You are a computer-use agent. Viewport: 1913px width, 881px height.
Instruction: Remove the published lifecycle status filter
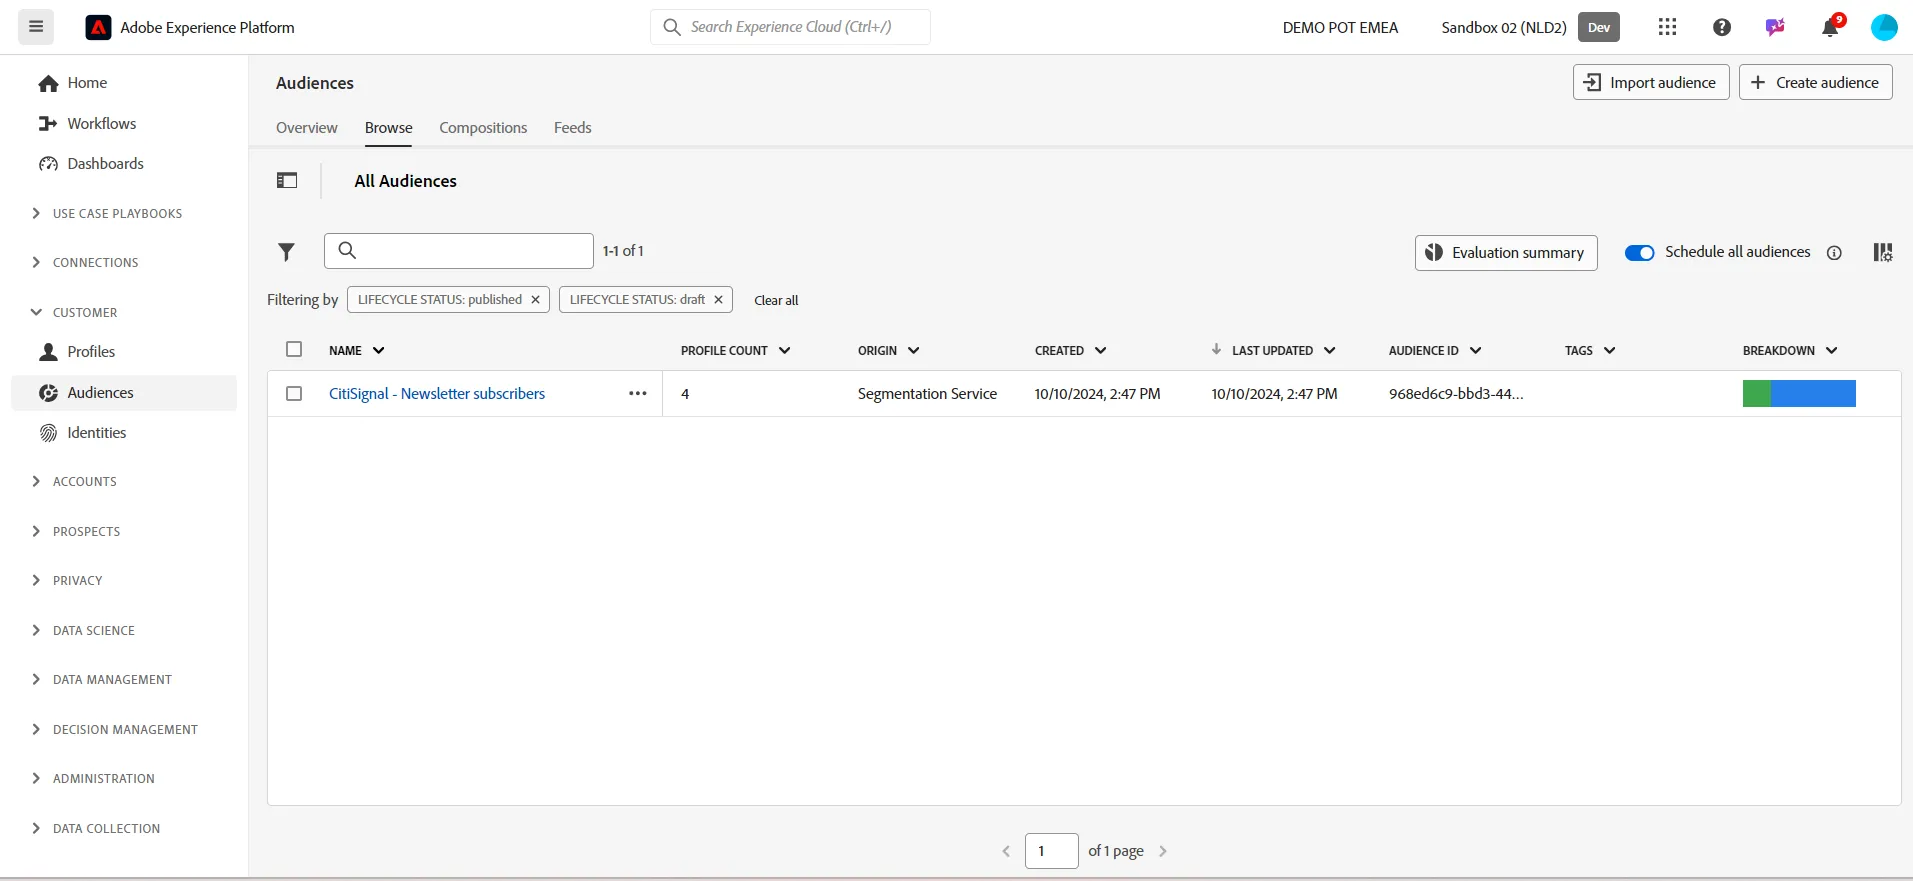535,299
